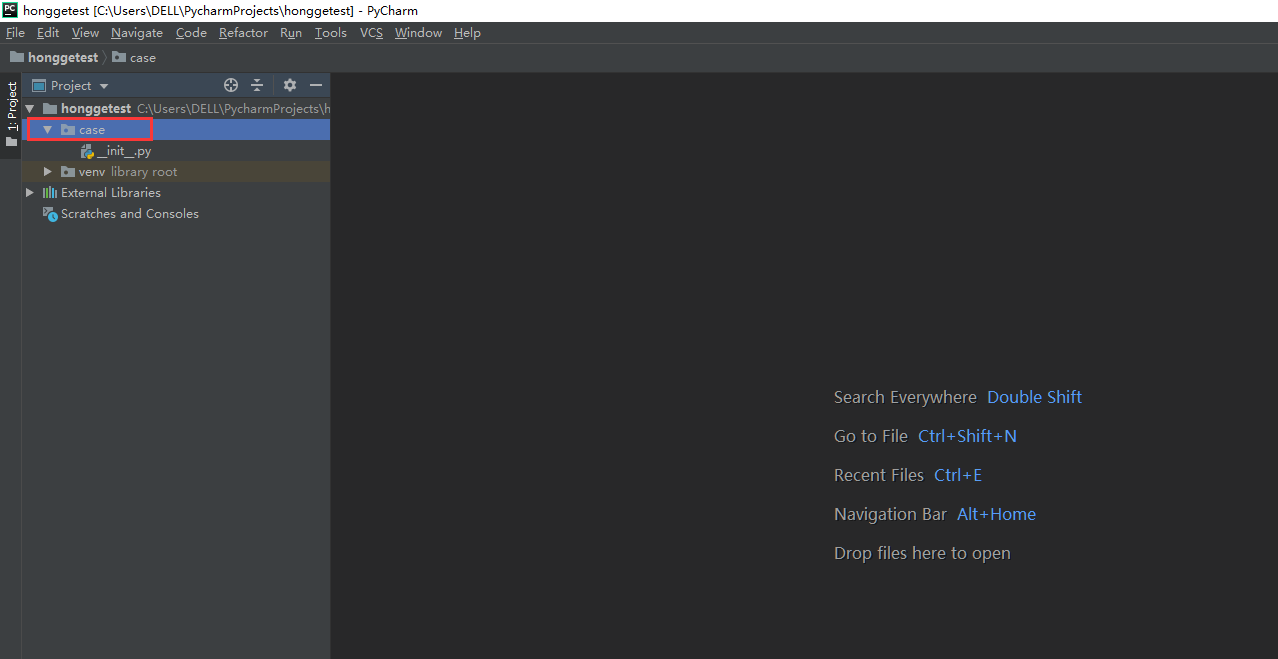This screenshot has width=1278, height=659.
Task: Open the Tools menu
Action: coord(331,33)
